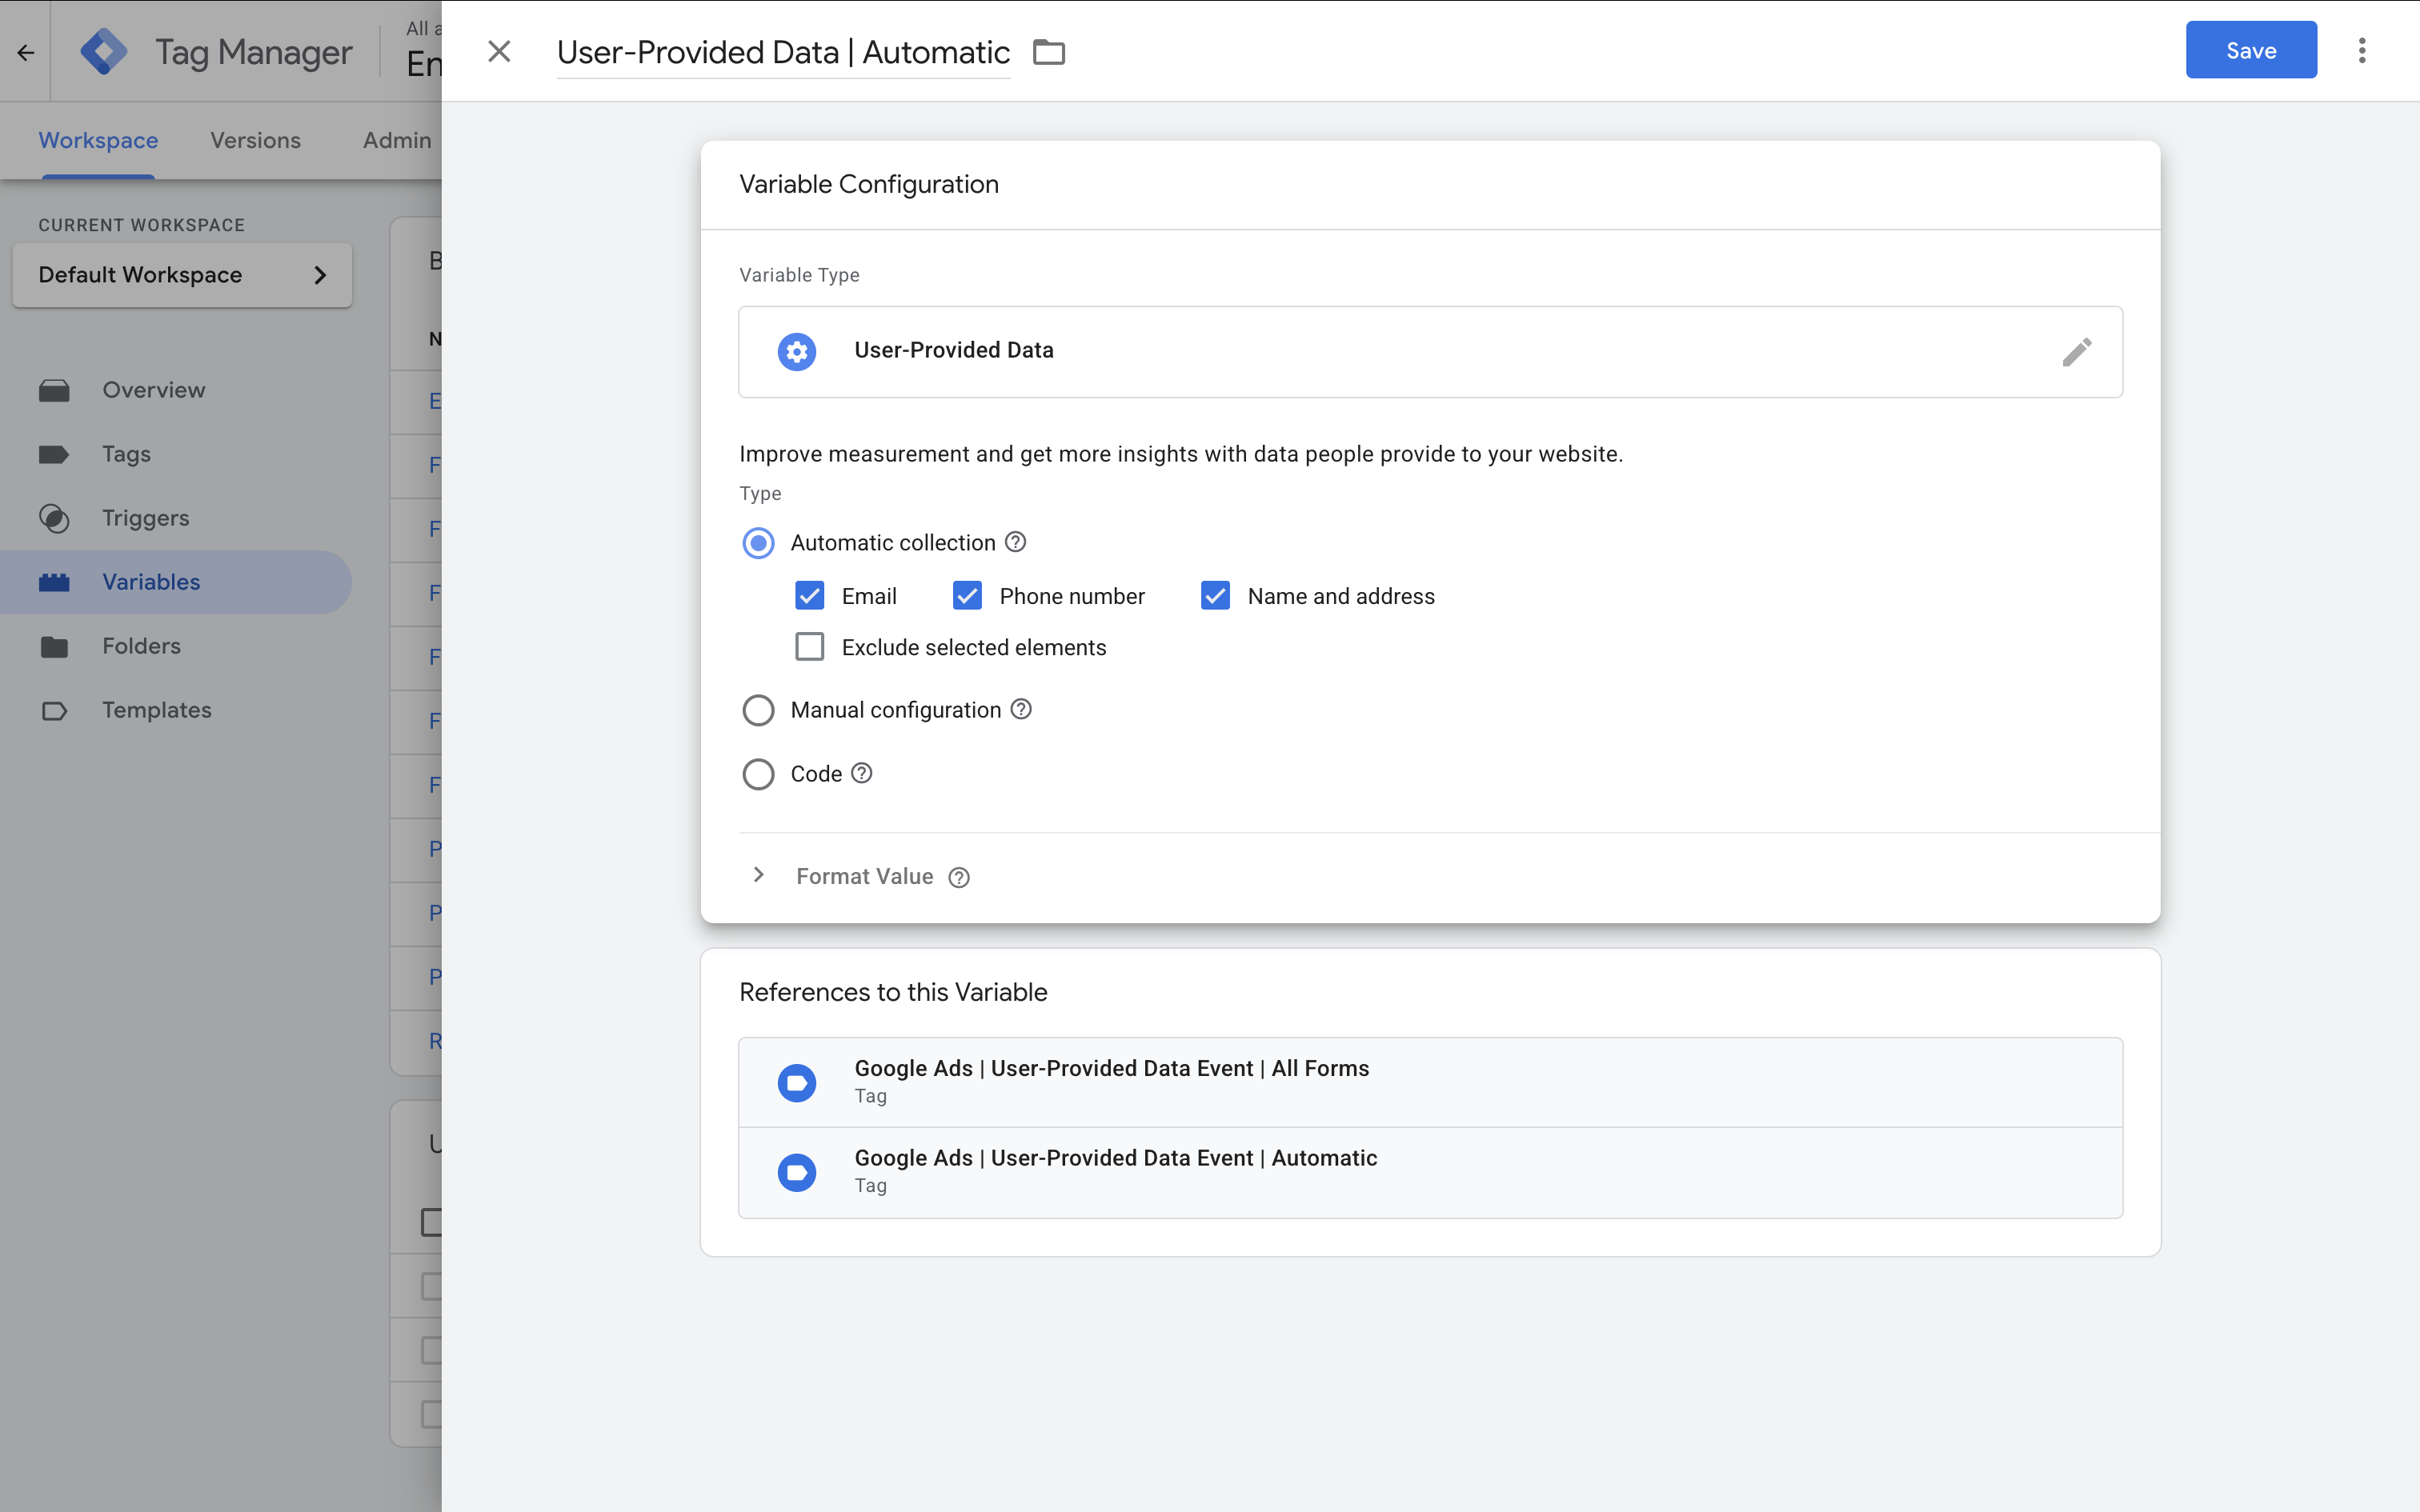Click the User-Provided Data gear icon

(797, 351)
